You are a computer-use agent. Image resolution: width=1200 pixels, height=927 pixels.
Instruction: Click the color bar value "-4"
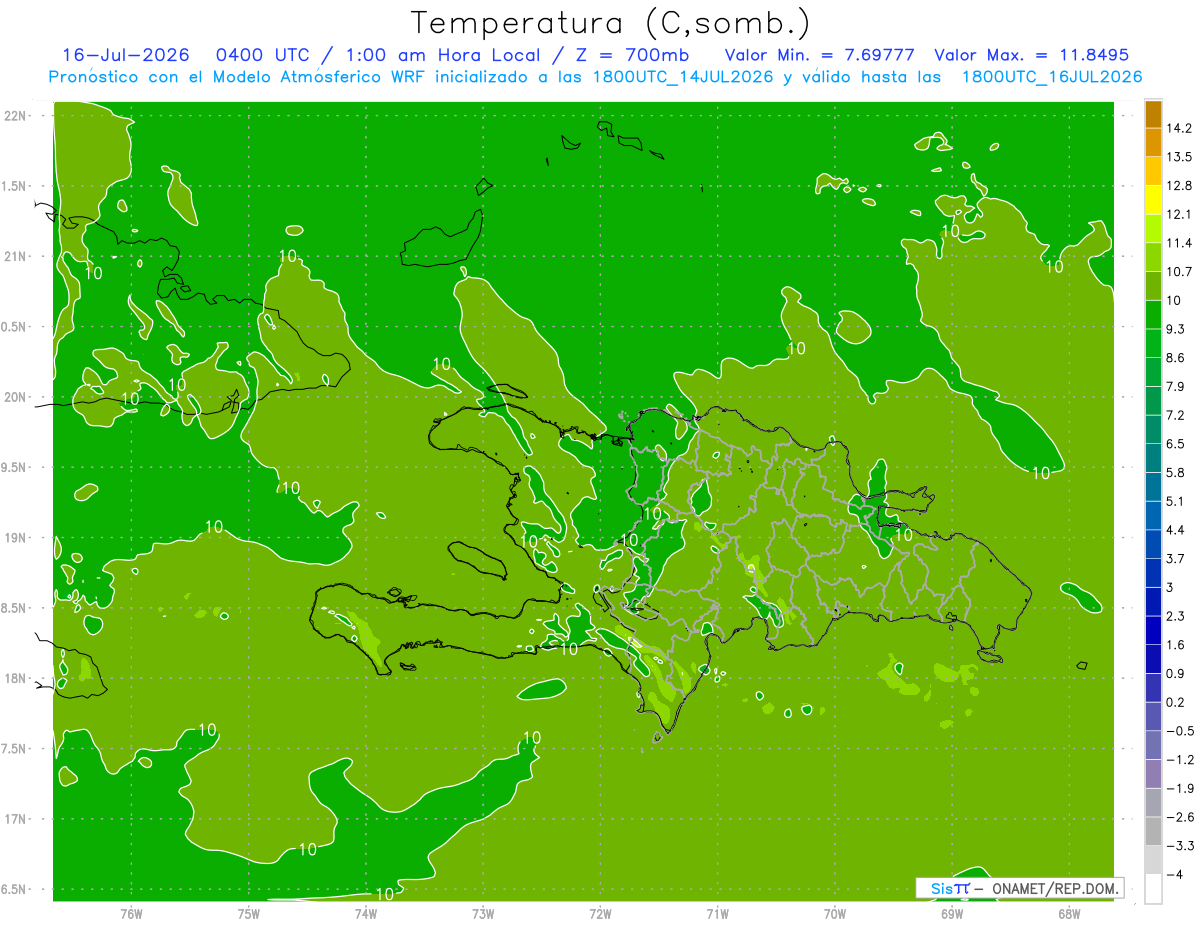1175,874
